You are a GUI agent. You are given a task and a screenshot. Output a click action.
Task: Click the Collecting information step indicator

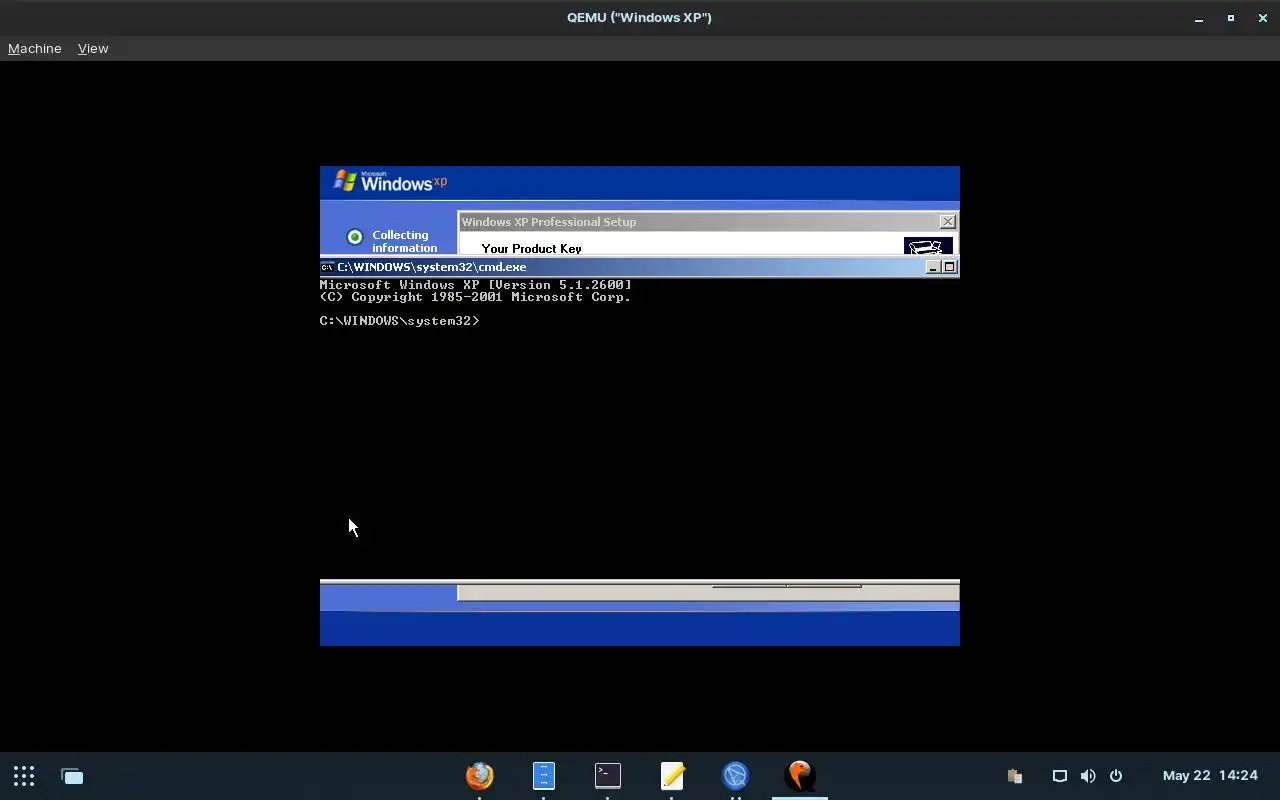pyautogui.click(x=354, y=237)
